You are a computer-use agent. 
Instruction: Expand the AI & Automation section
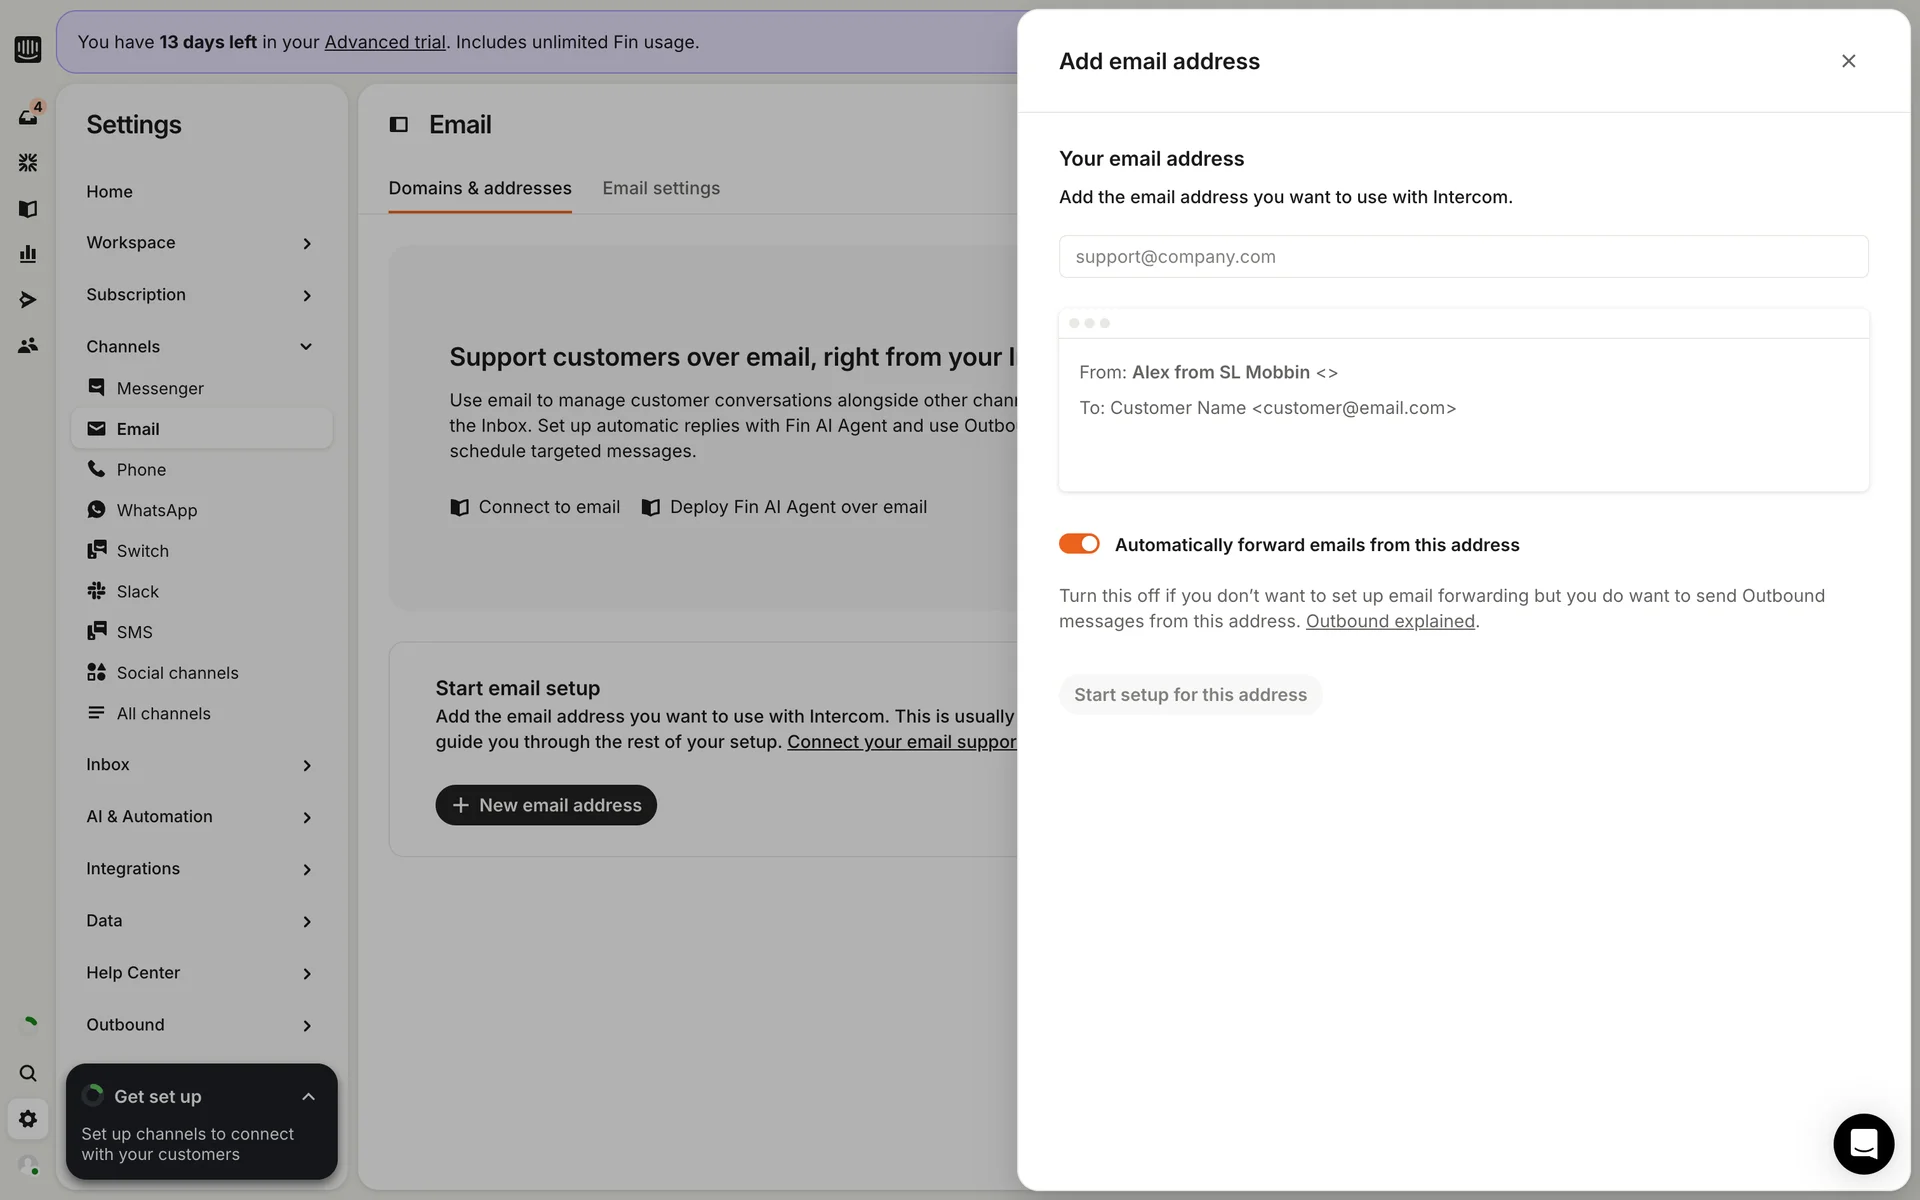point(200,817)
